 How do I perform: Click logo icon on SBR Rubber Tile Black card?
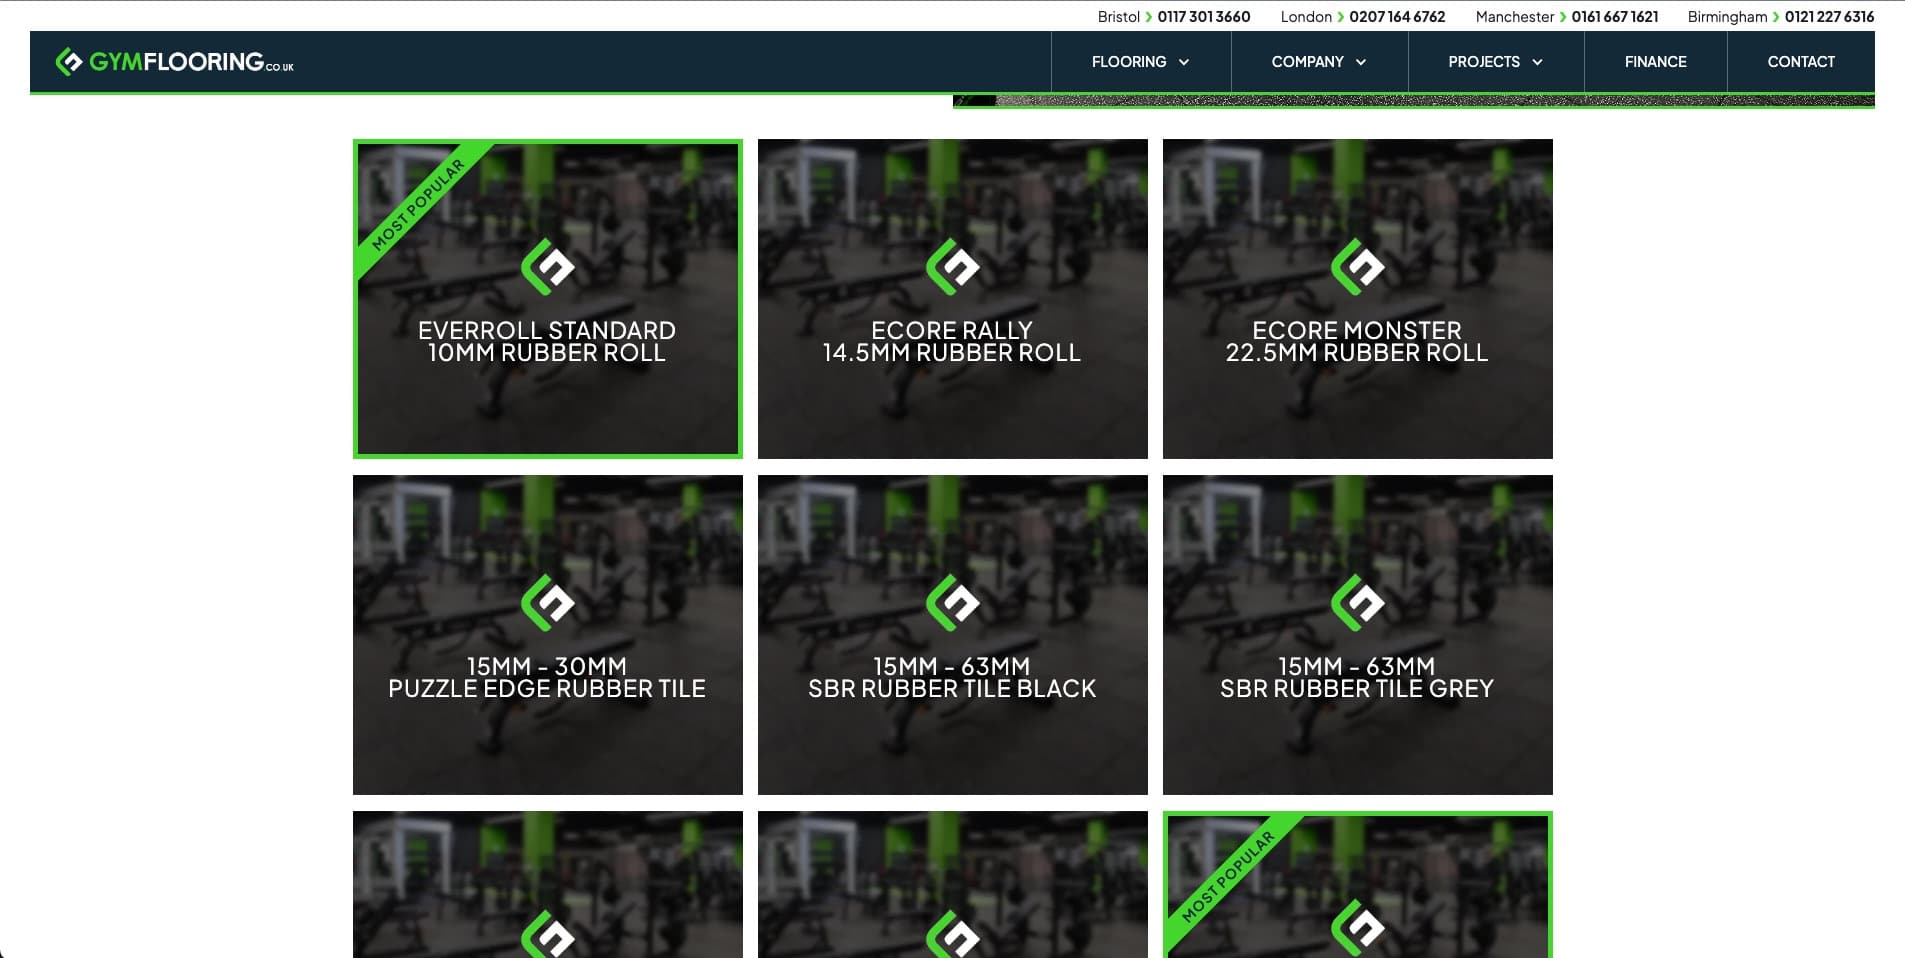[x=953, y=603]
